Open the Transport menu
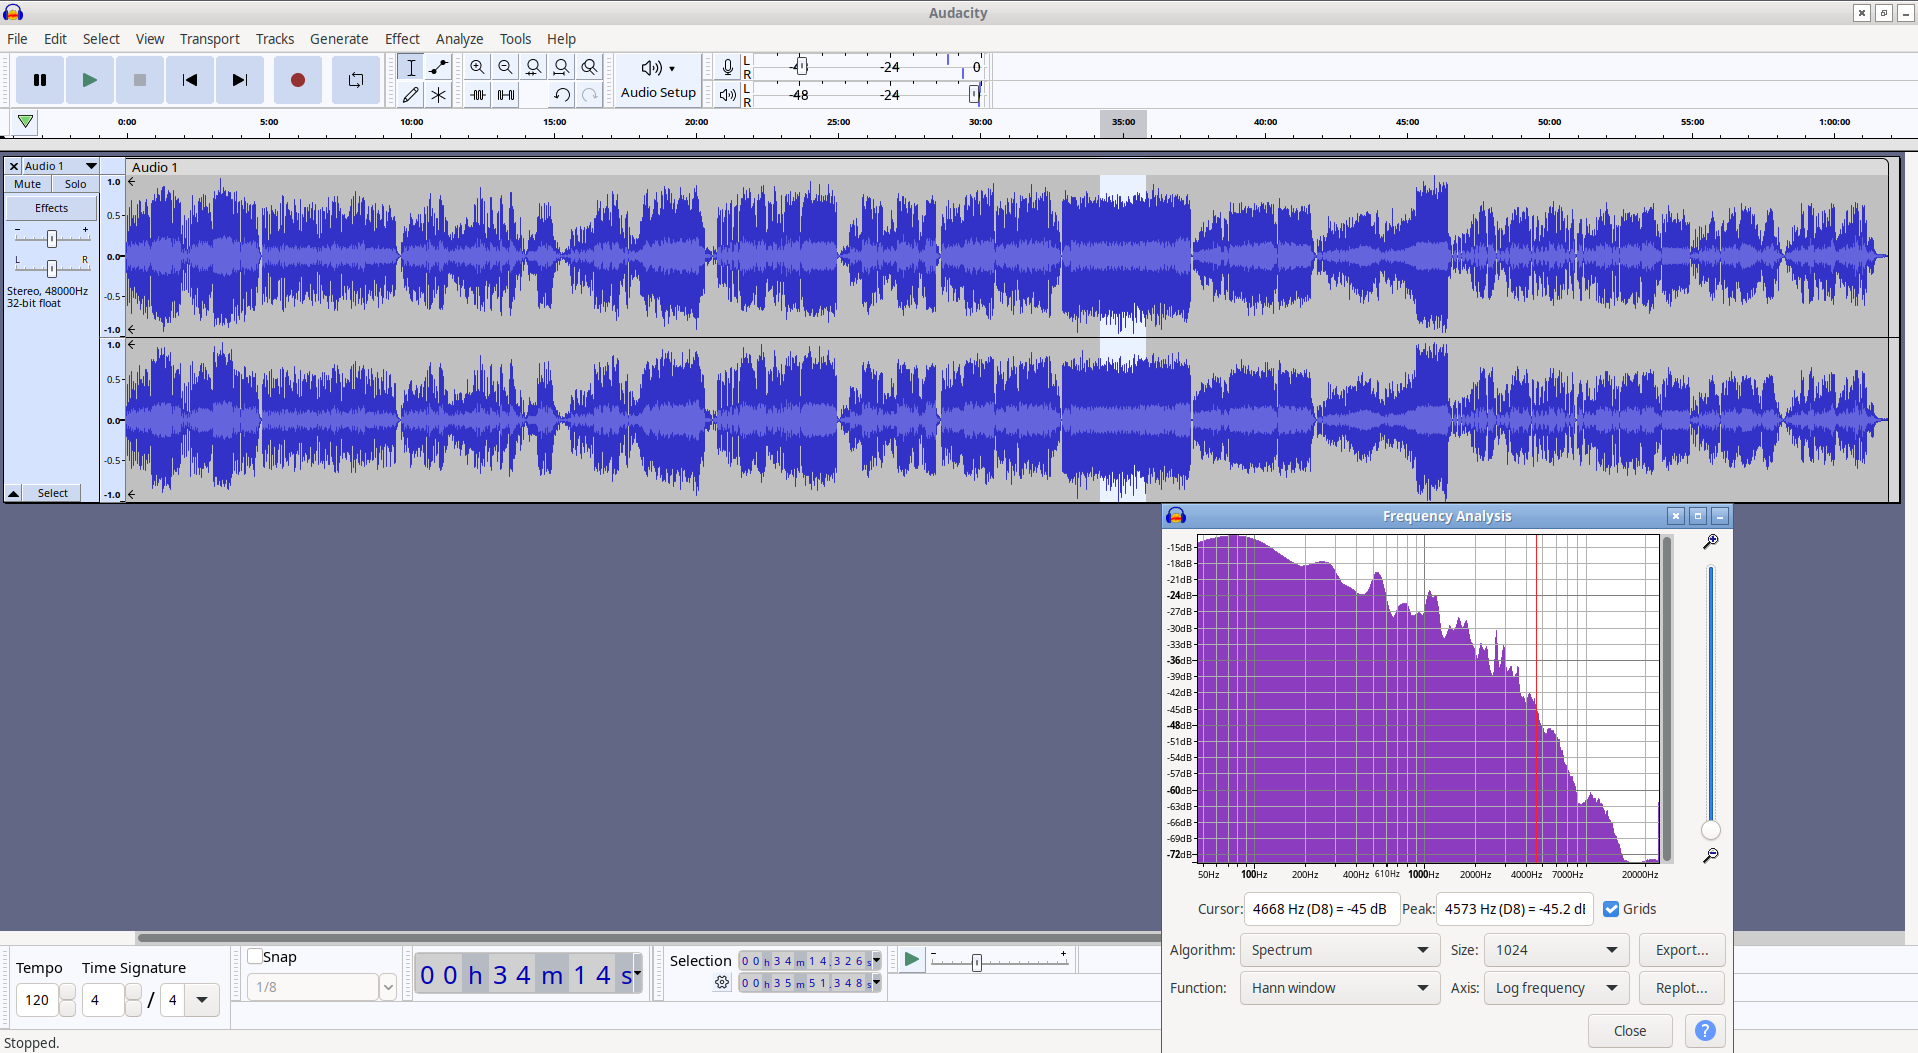The width and height of the screenshot is (1918, 1053). (x=210, y=39)
